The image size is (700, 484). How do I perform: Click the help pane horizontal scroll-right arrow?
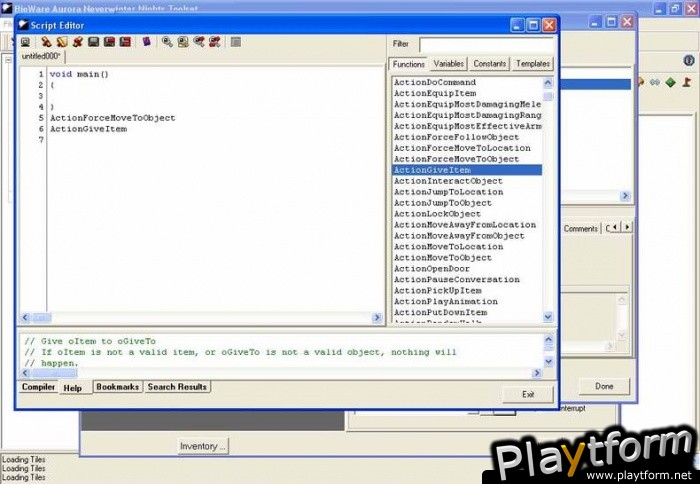point(537,373)
